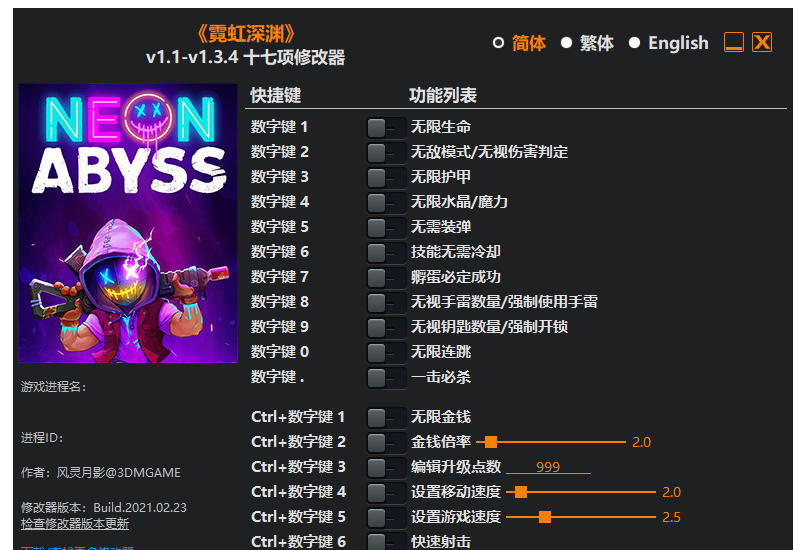
Task: Click the 金钱倍率 value 2.0
Action: [641, 442]
